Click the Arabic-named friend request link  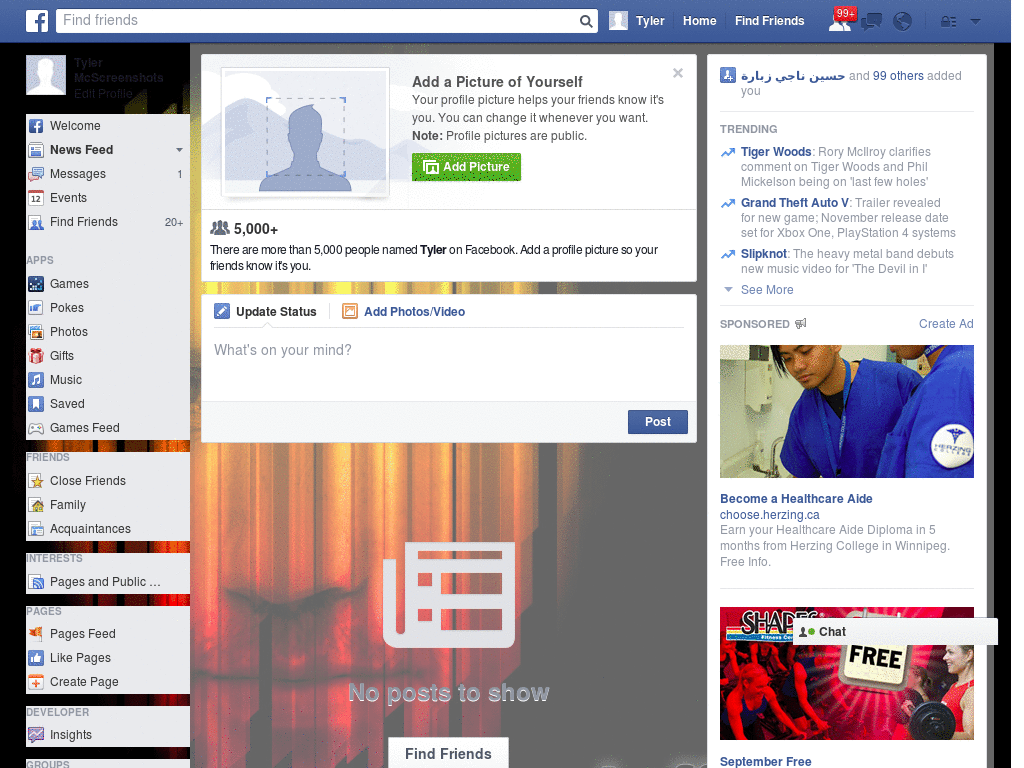[793, 76]
